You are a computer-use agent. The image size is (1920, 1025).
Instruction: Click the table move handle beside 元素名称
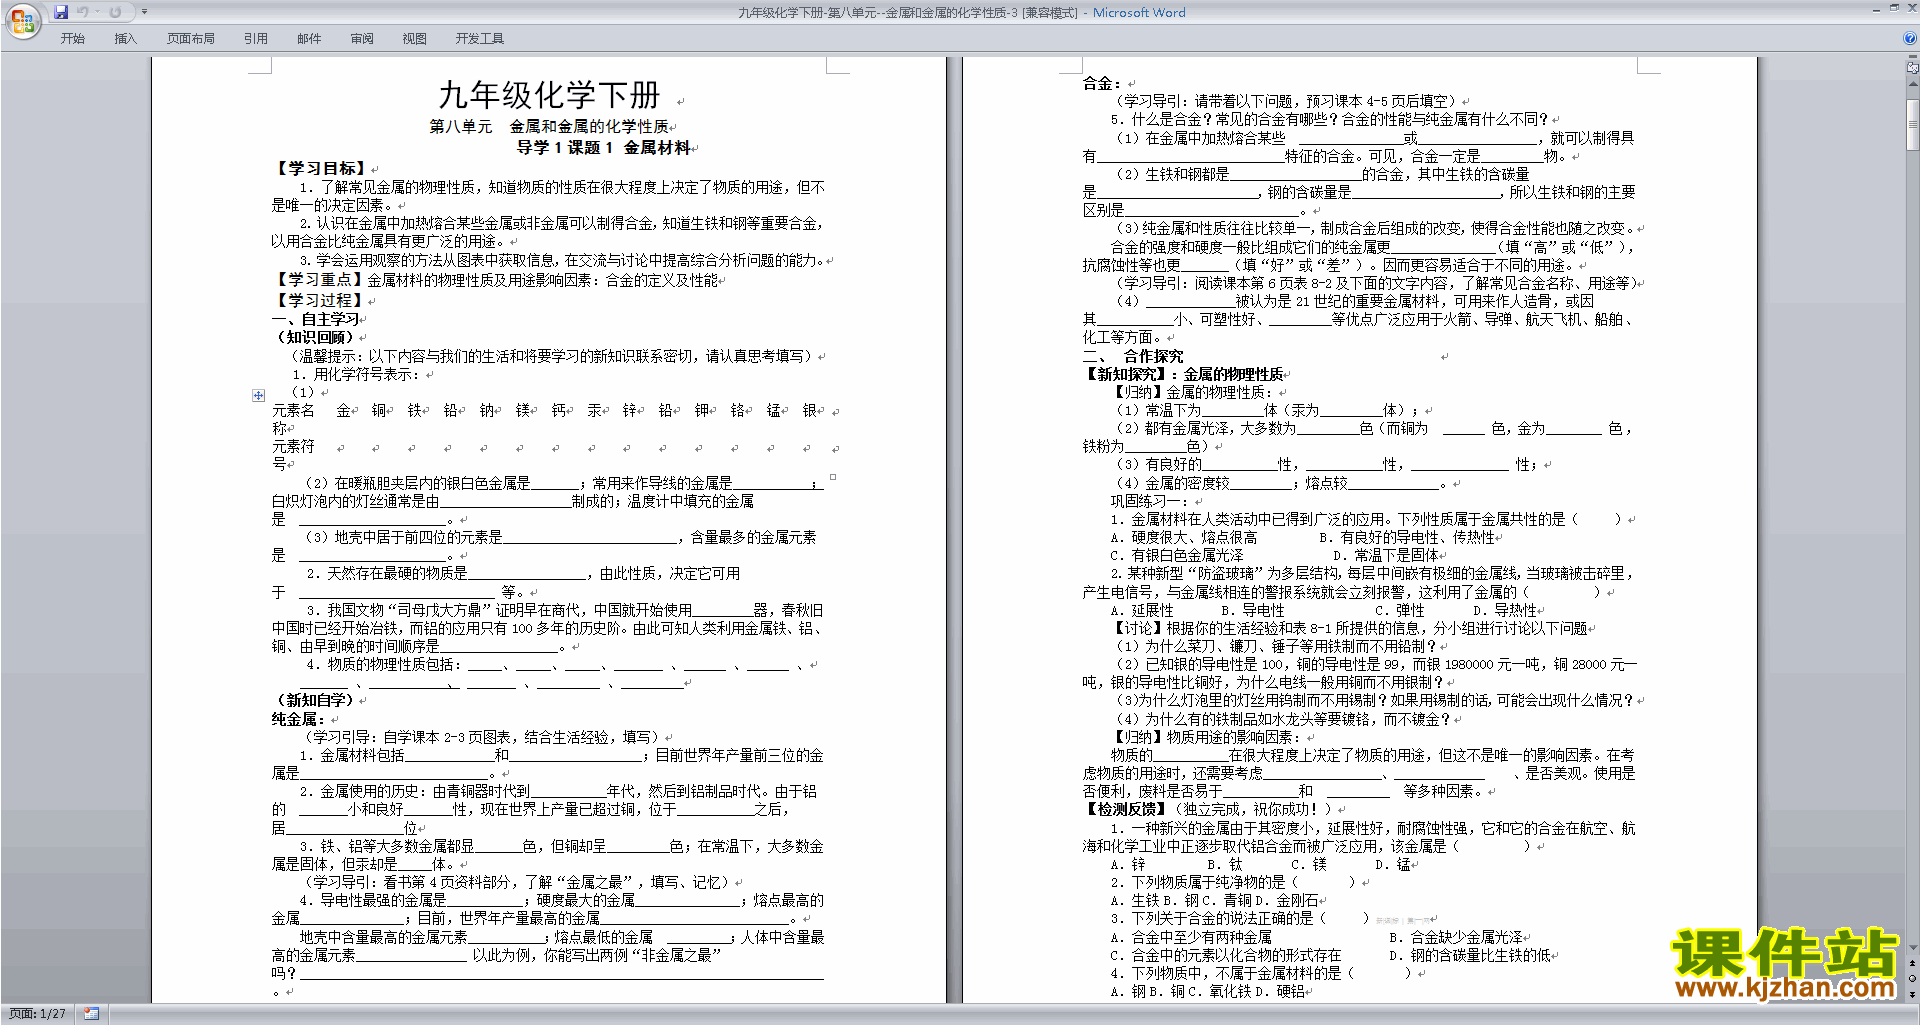pyautogui.click(x=258, y=395)
